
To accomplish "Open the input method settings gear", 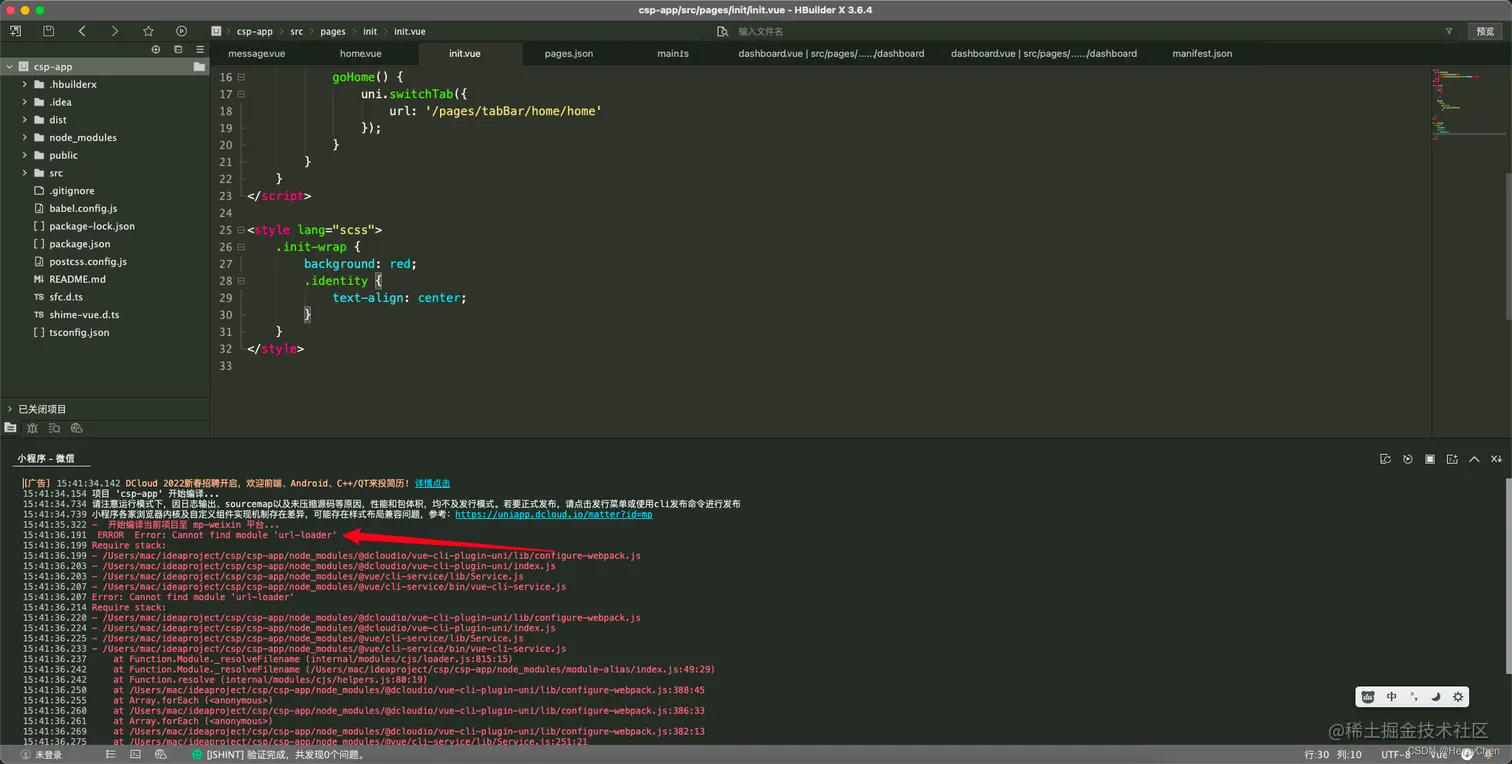I will click(x=1458, y=697).
